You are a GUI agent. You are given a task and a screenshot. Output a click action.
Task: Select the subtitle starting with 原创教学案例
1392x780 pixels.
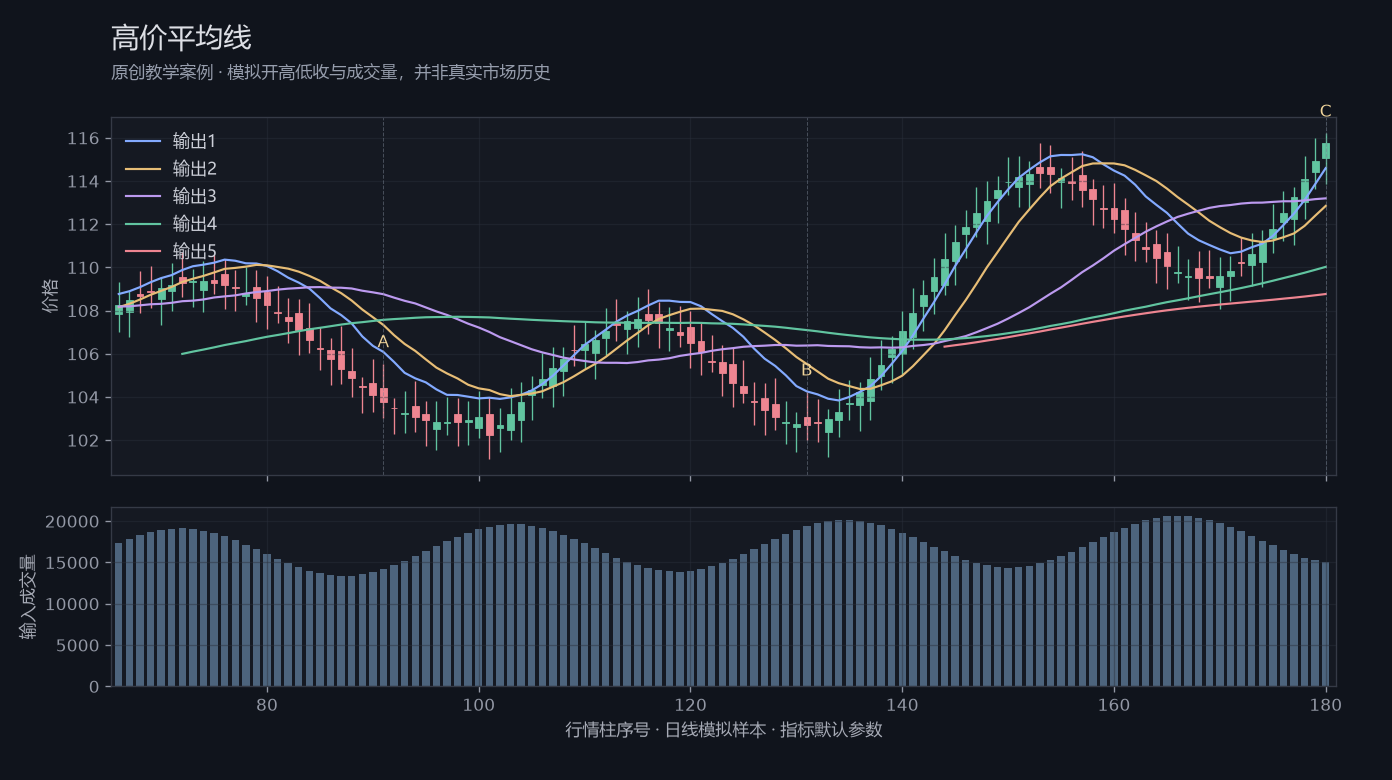[x=331, y=72]
